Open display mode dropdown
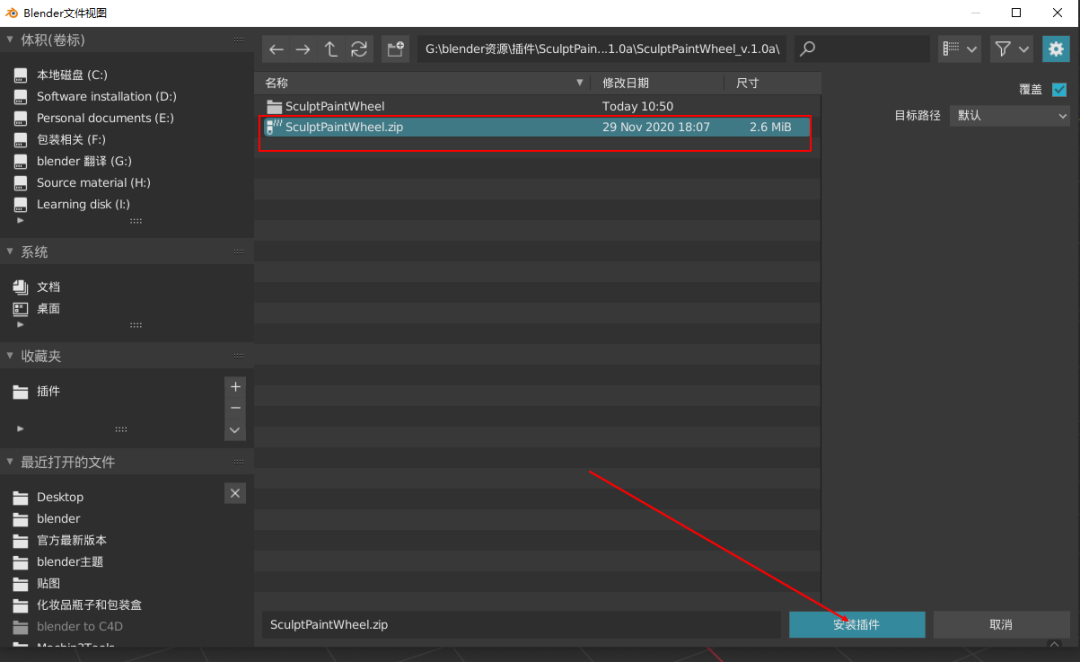 (x=959, y=49)
